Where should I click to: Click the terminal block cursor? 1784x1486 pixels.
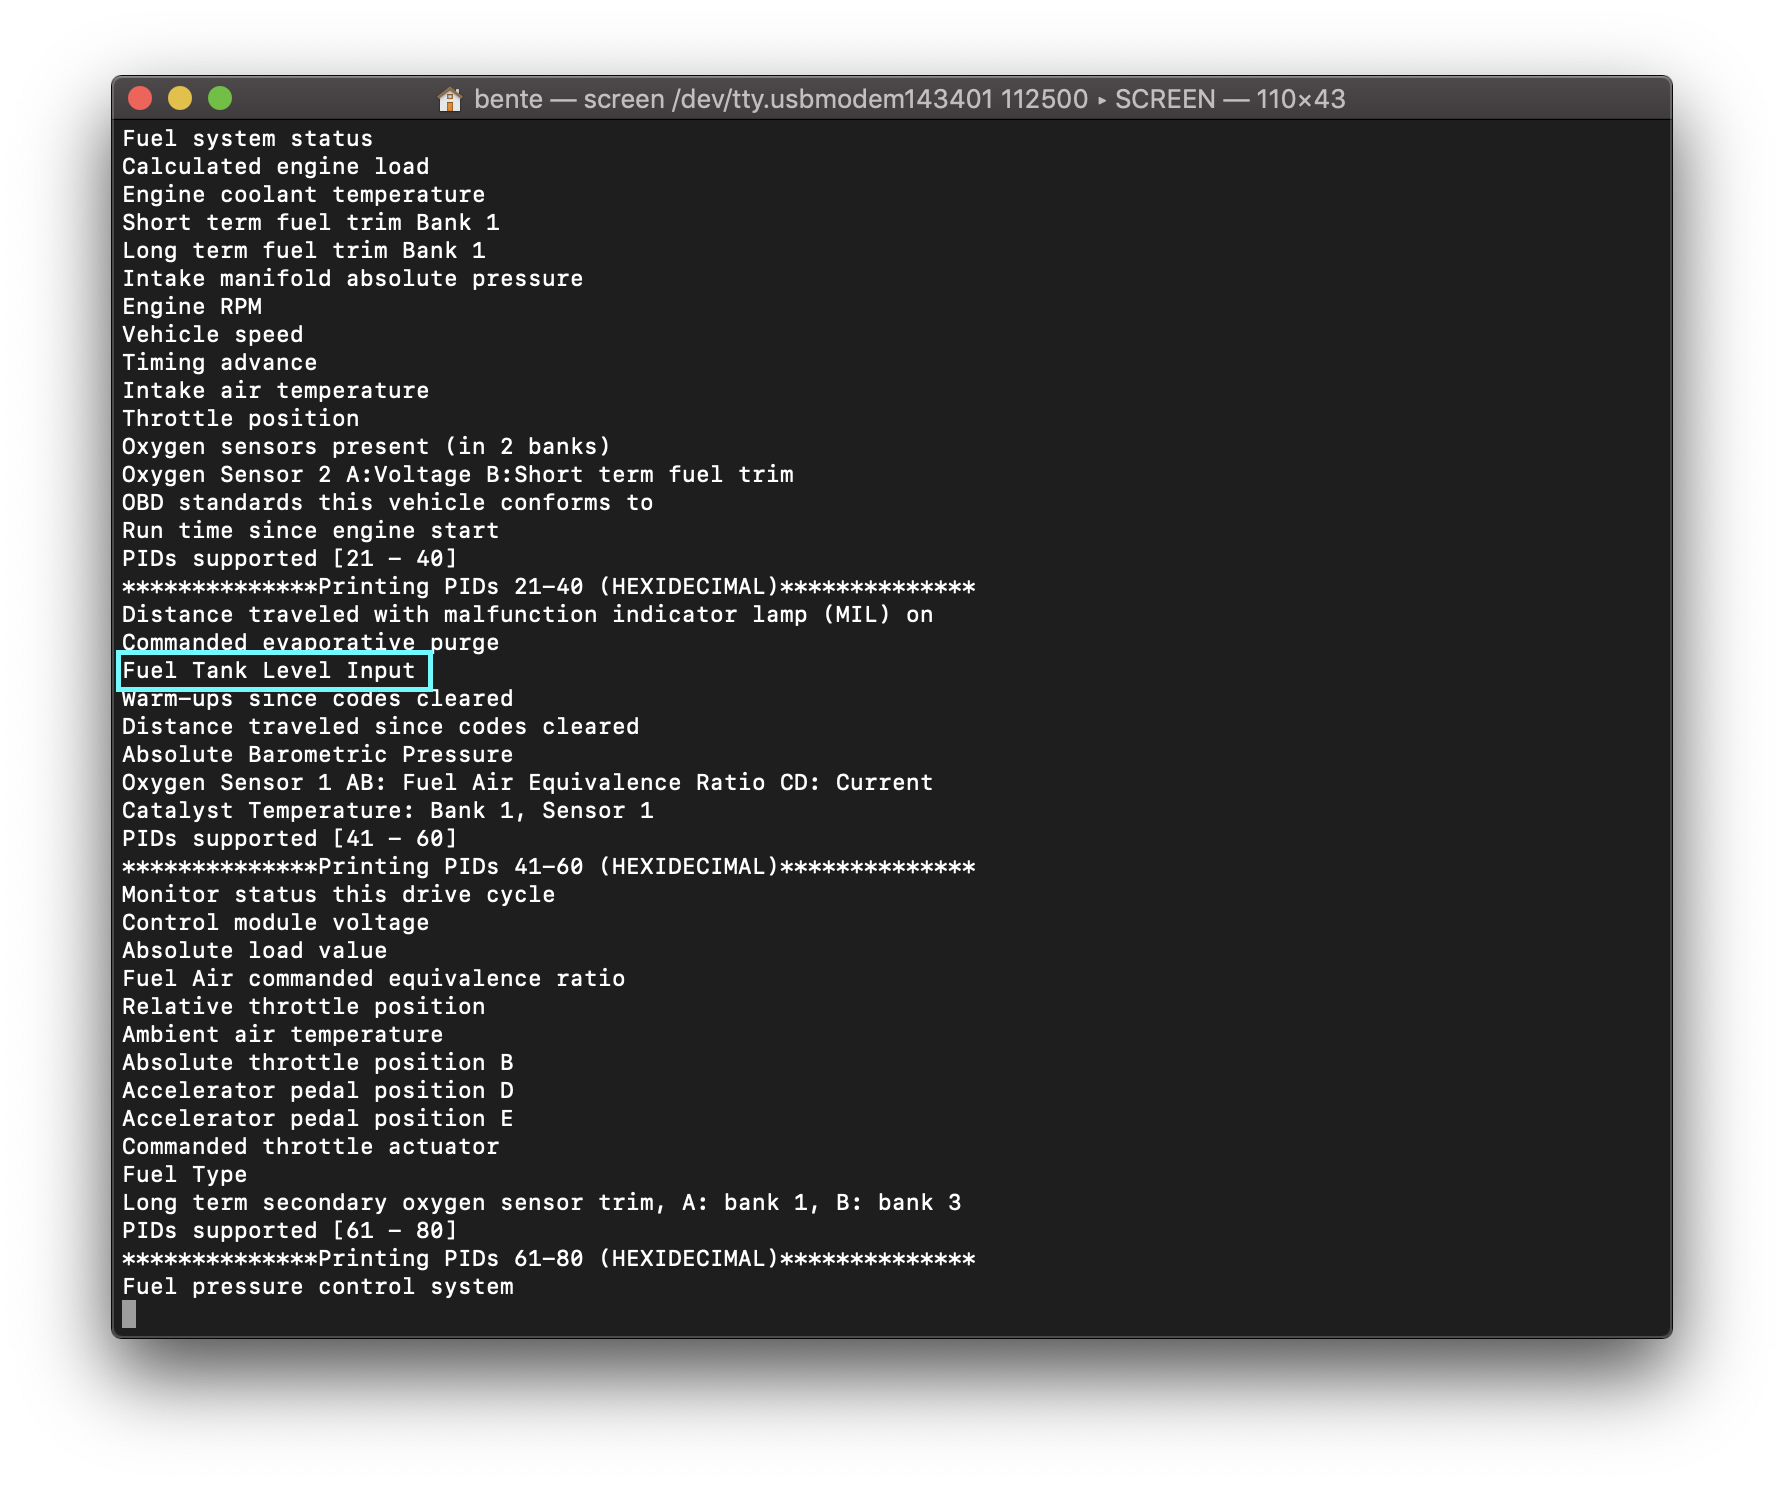click(x=129, y=1314)
